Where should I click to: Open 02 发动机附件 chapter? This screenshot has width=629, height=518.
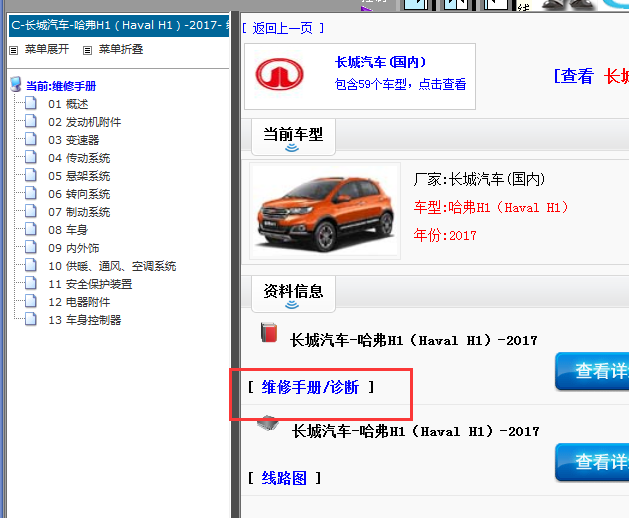[85, 122]
